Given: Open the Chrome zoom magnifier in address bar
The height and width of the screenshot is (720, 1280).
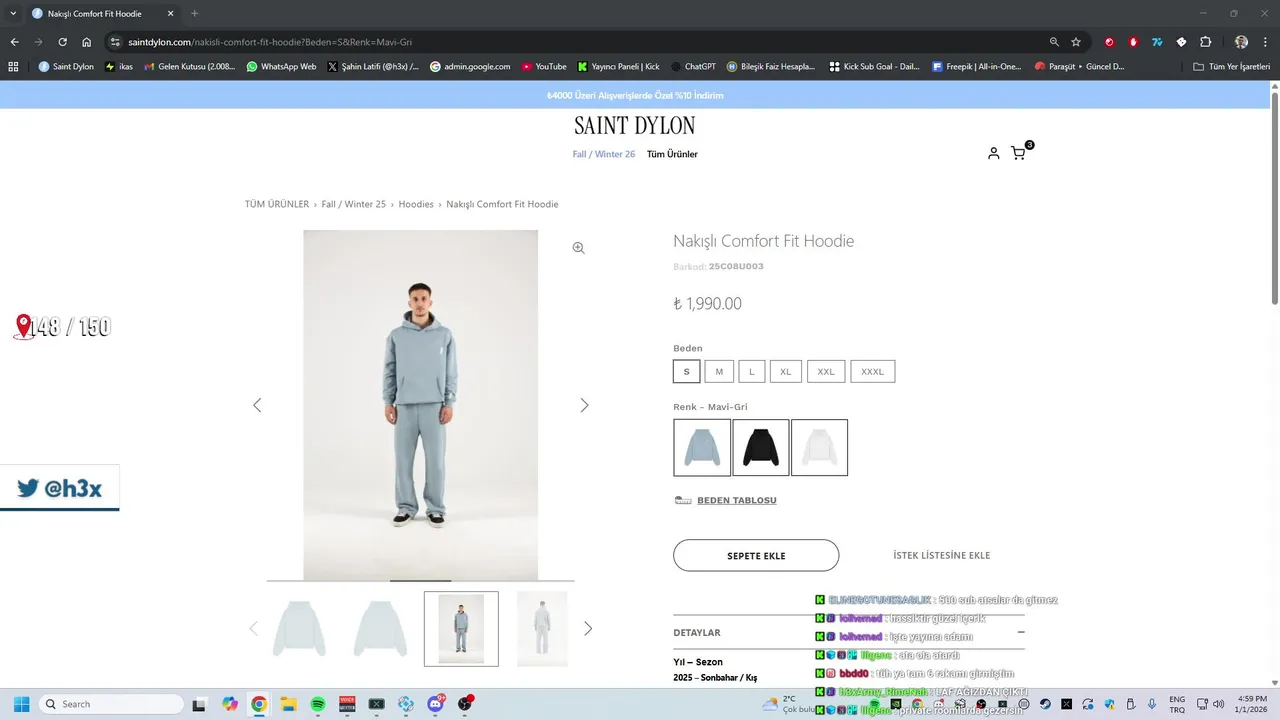Looking at the screenshot, I should (1054, 42).
